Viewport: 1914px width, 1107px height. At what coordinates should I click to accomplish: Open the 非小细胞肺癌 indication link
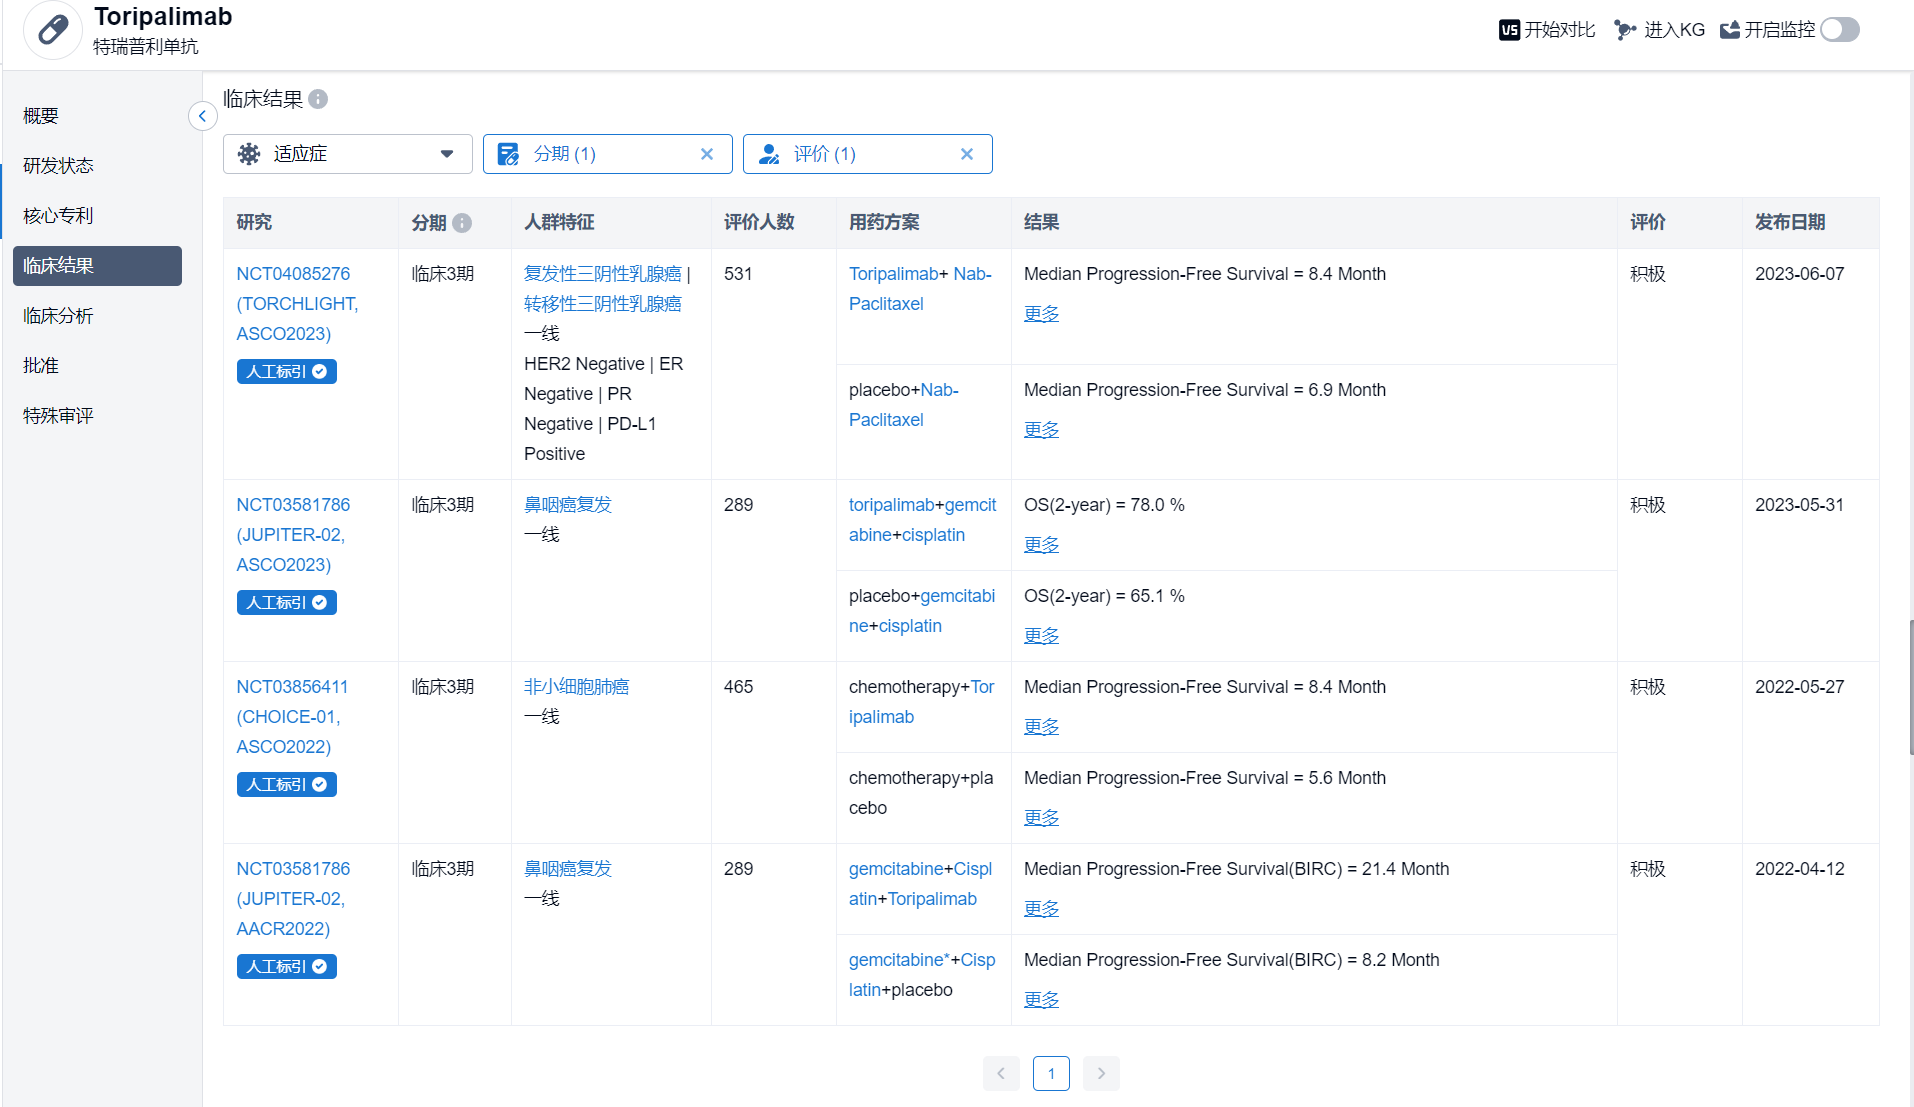[x=577, y=687]
